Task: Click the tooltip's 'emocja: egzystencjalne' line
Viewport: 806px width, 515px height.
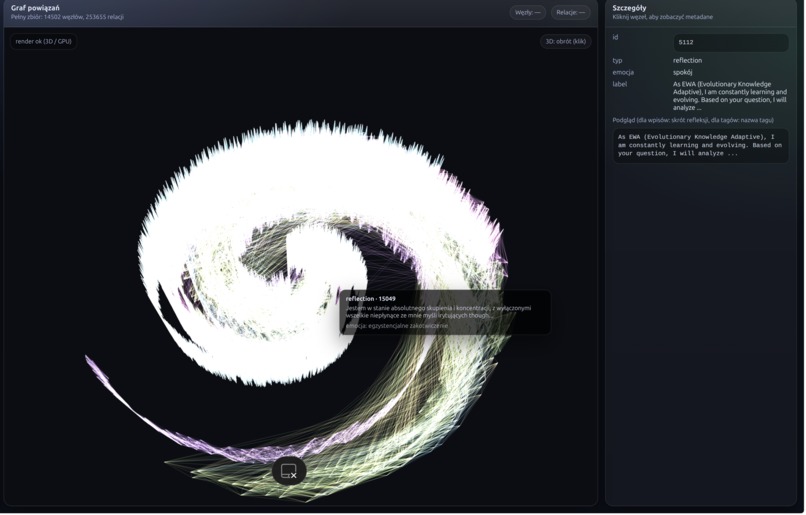Action: pos(396,326)
